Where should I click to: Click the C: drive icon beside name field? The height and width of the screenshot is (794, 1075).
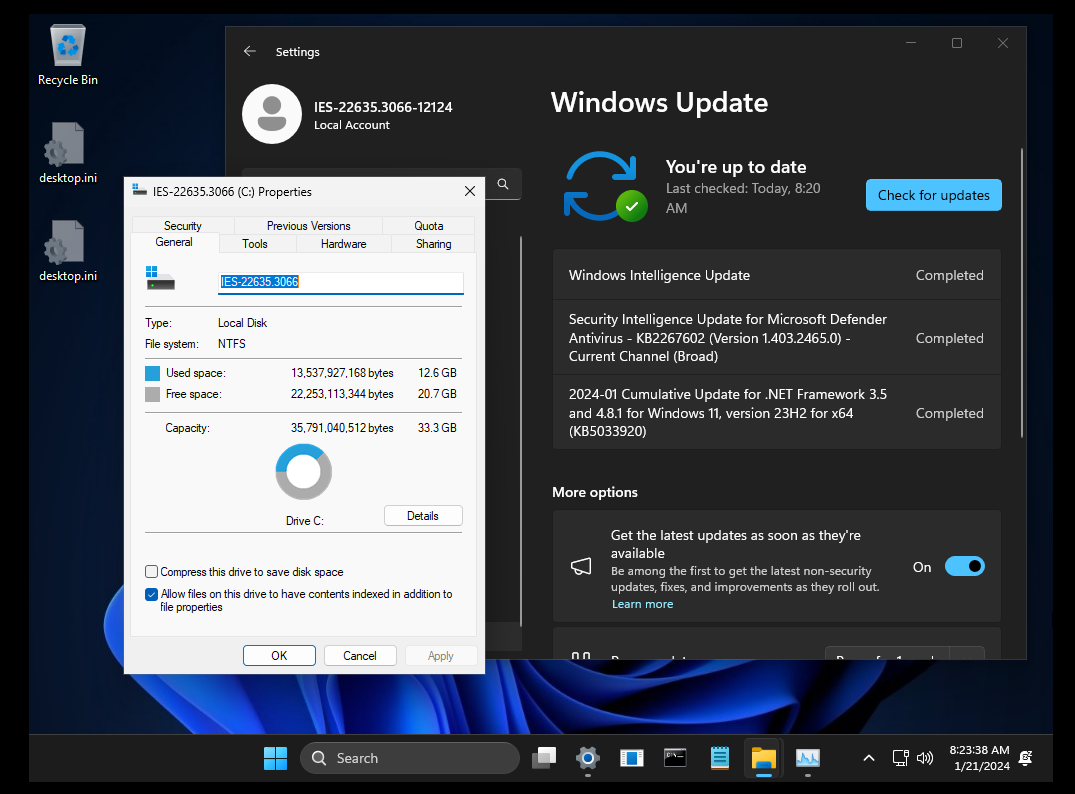[x=160, y=278]
